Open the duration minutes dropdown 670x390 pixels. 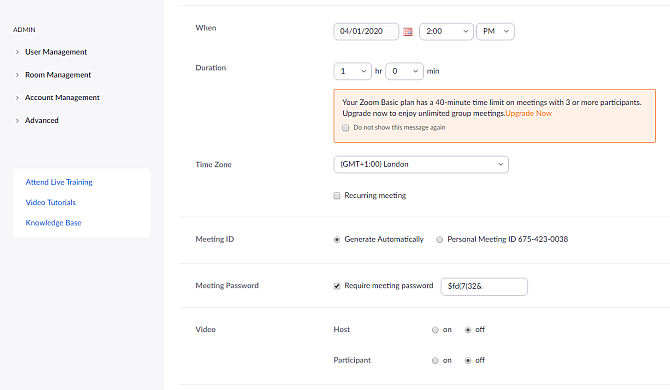tap(404, 71)
